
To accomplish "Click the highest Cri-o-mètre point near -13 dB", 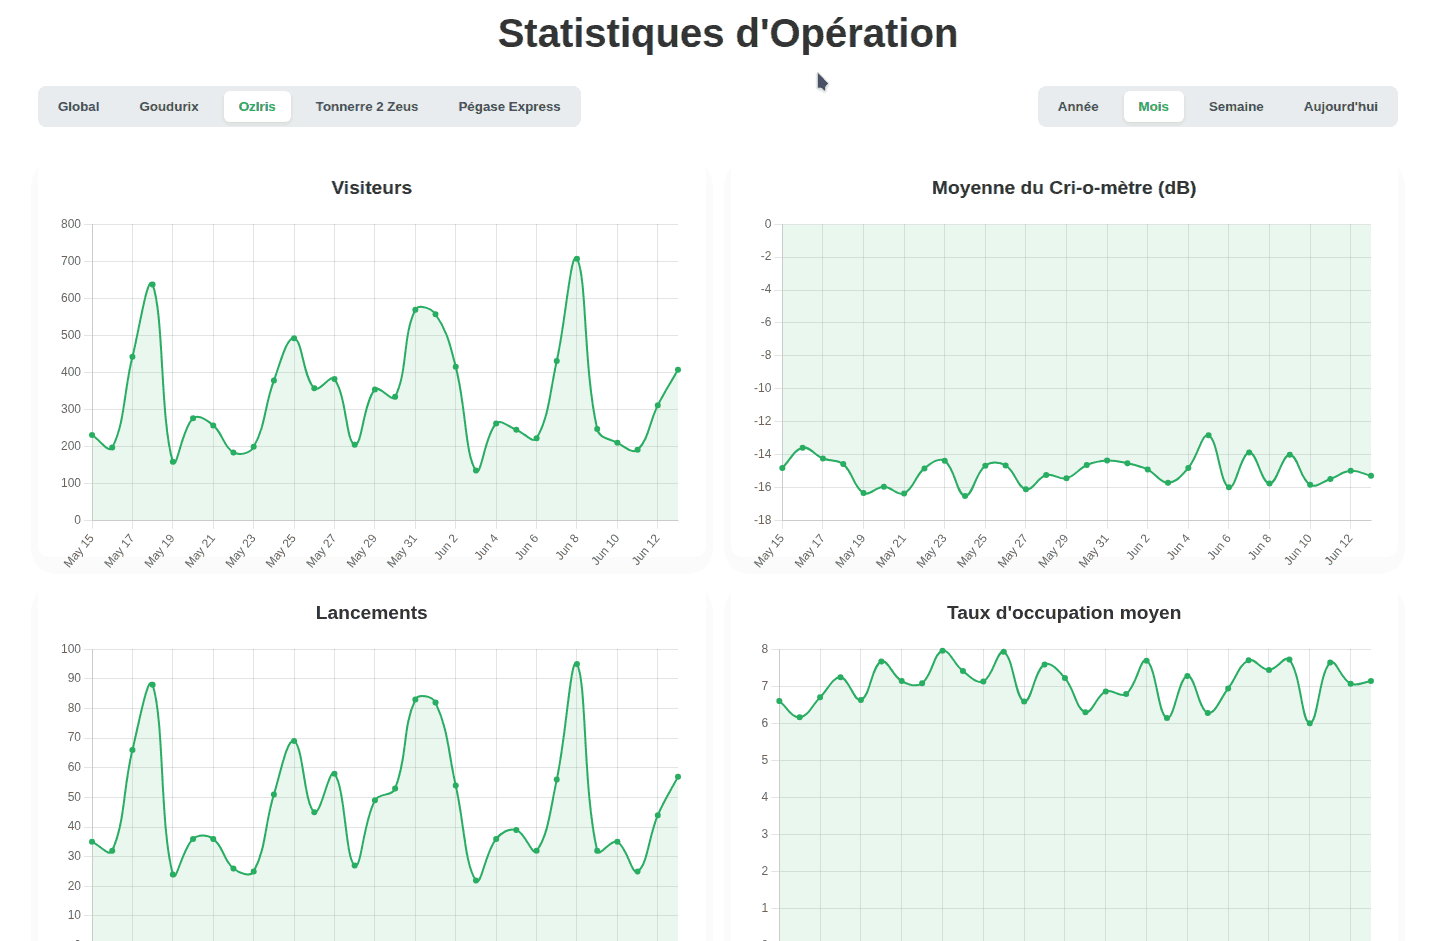I will tap(1208, 435).
